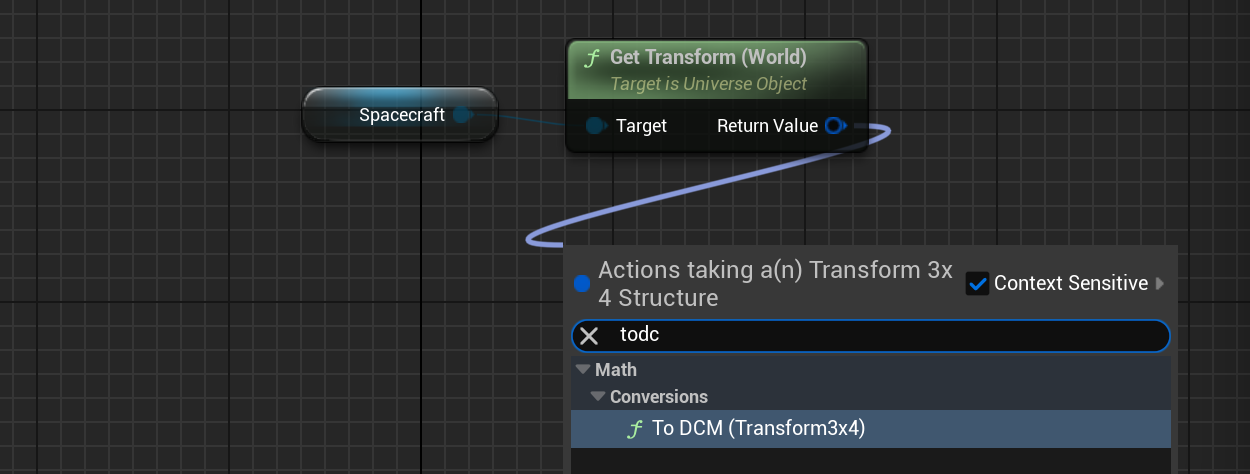Viewport: 1250px width, 474px height.
Task: Select the Get Transform (World) node title
Action: coord(708,58)
